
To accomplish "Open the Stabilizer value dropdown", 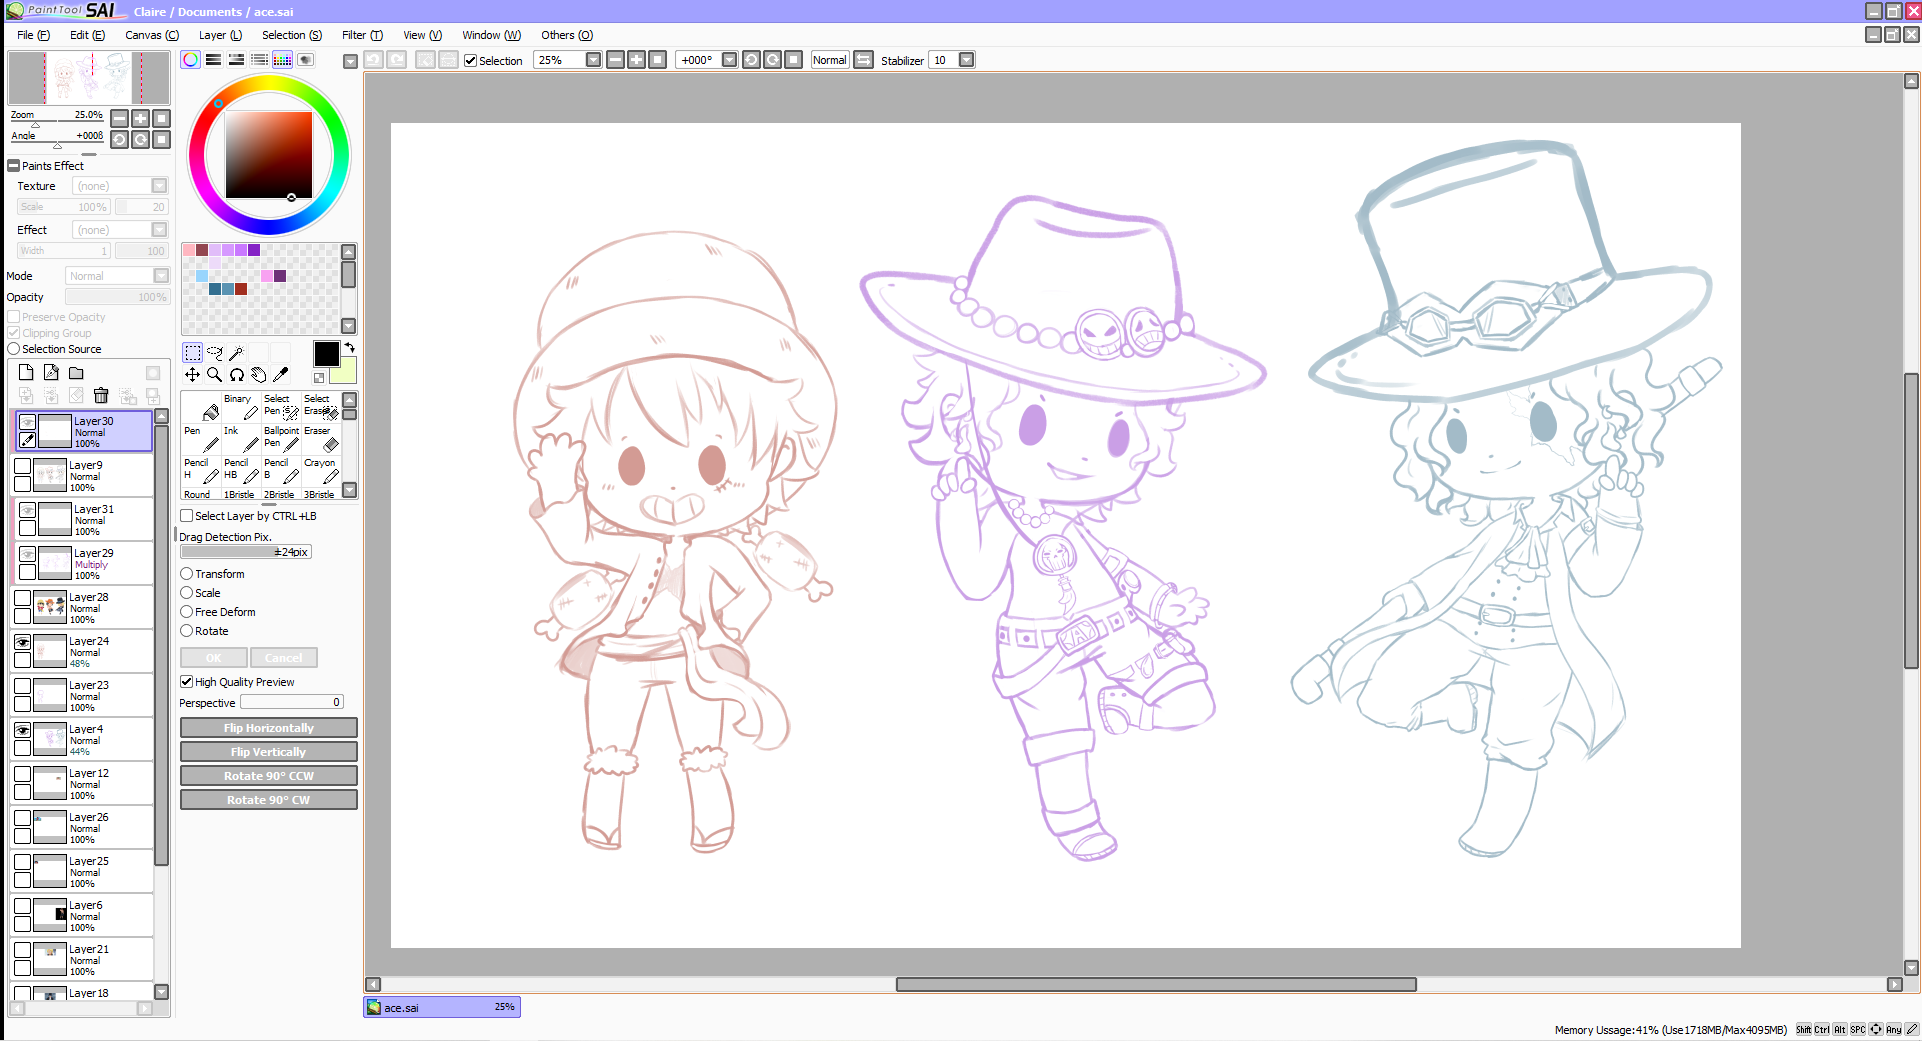I will tap(966, 60).
